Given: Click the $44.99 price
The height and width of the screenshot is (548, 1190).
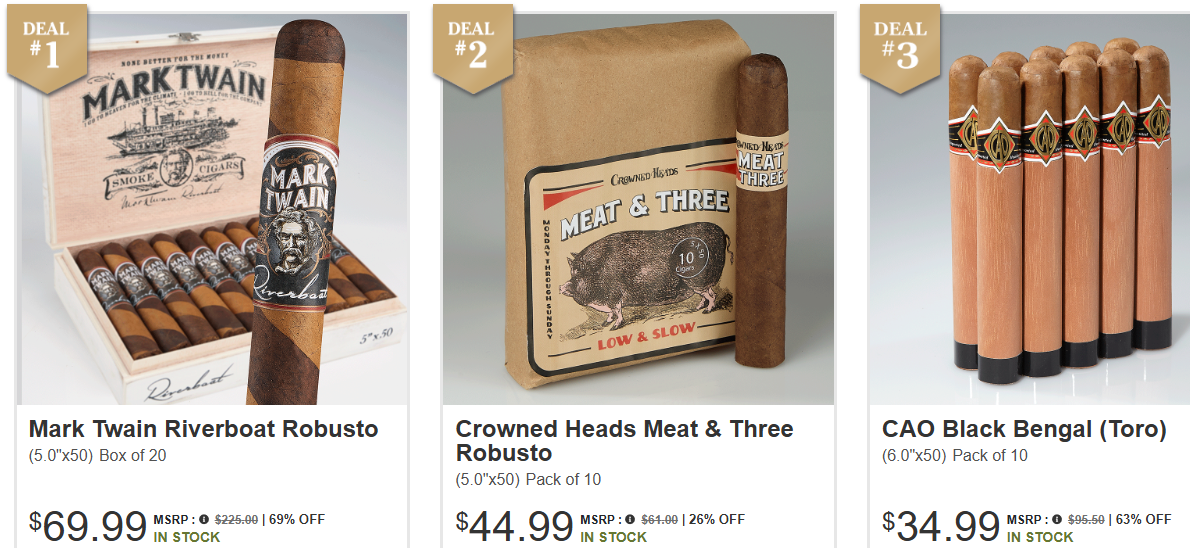Looking at the screenshot, I should click(x=515, y=526).
